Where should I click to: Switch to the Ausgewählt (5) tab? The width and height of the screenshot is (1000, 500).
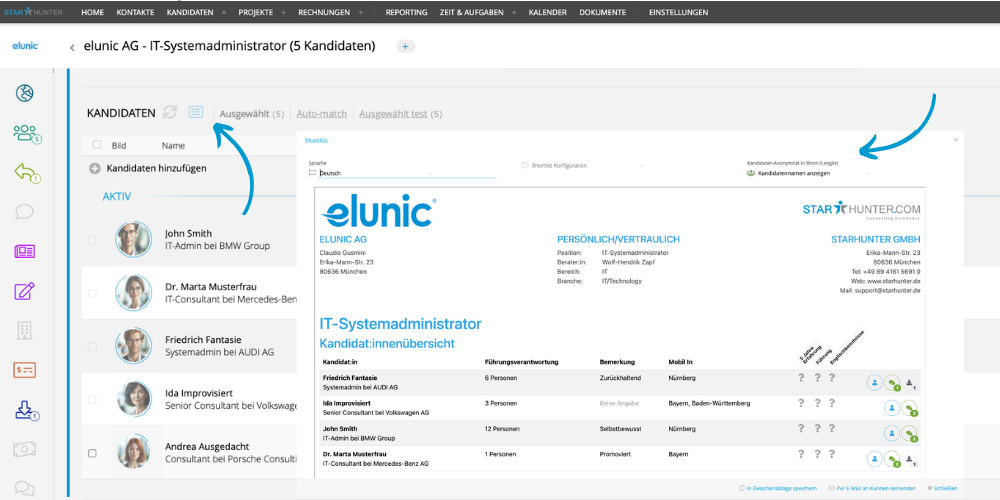click(251, 114)
